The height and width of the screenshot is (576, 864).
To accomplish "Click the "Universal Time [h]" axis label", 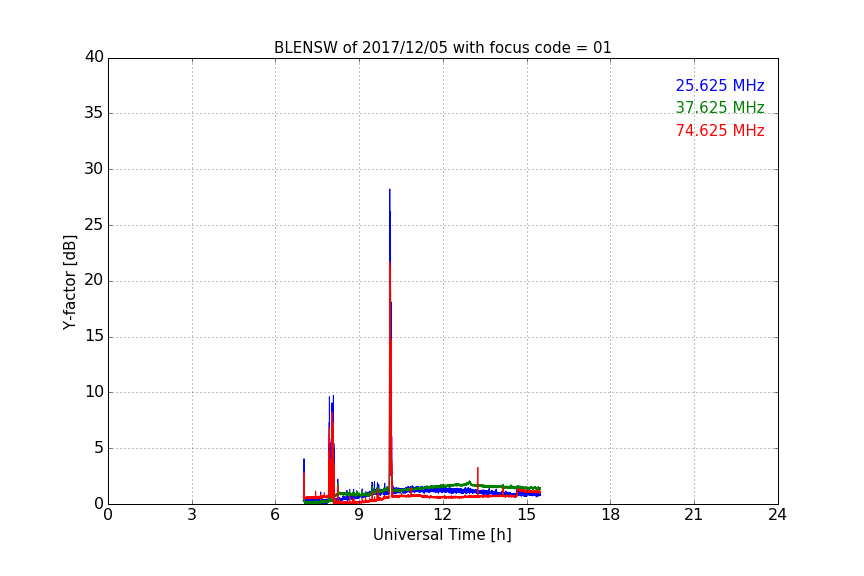I will point(442,535).
